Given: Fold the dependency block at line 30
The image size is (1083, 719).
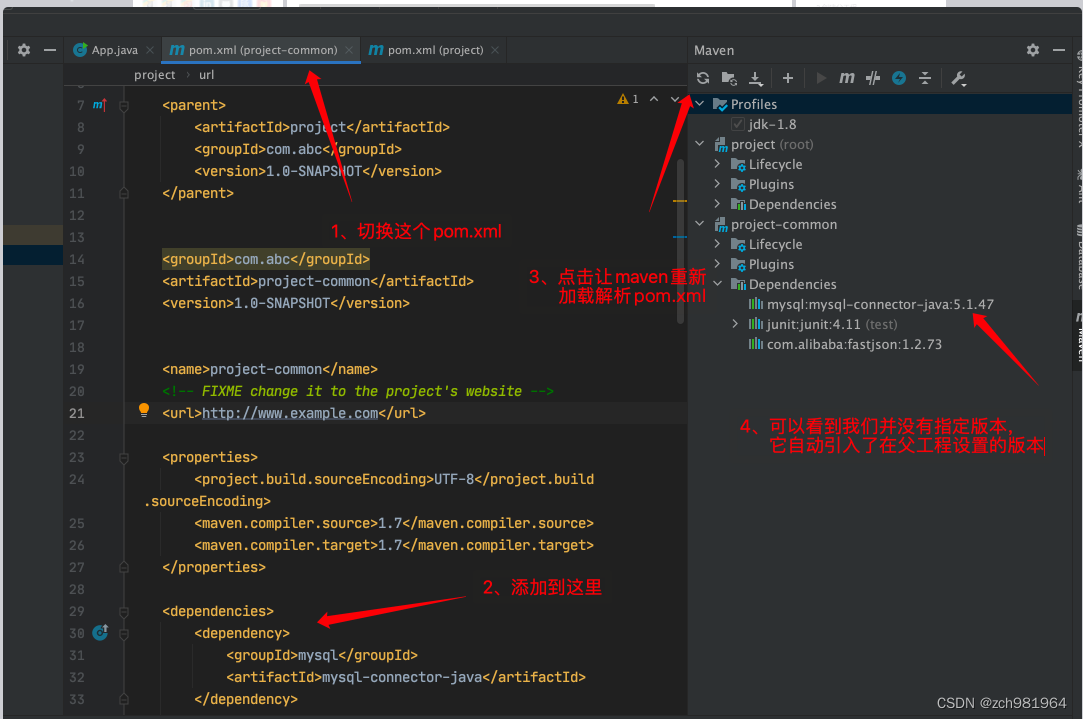Looking at the screenshot, I should pyautogui.click(x=124, y=633).
